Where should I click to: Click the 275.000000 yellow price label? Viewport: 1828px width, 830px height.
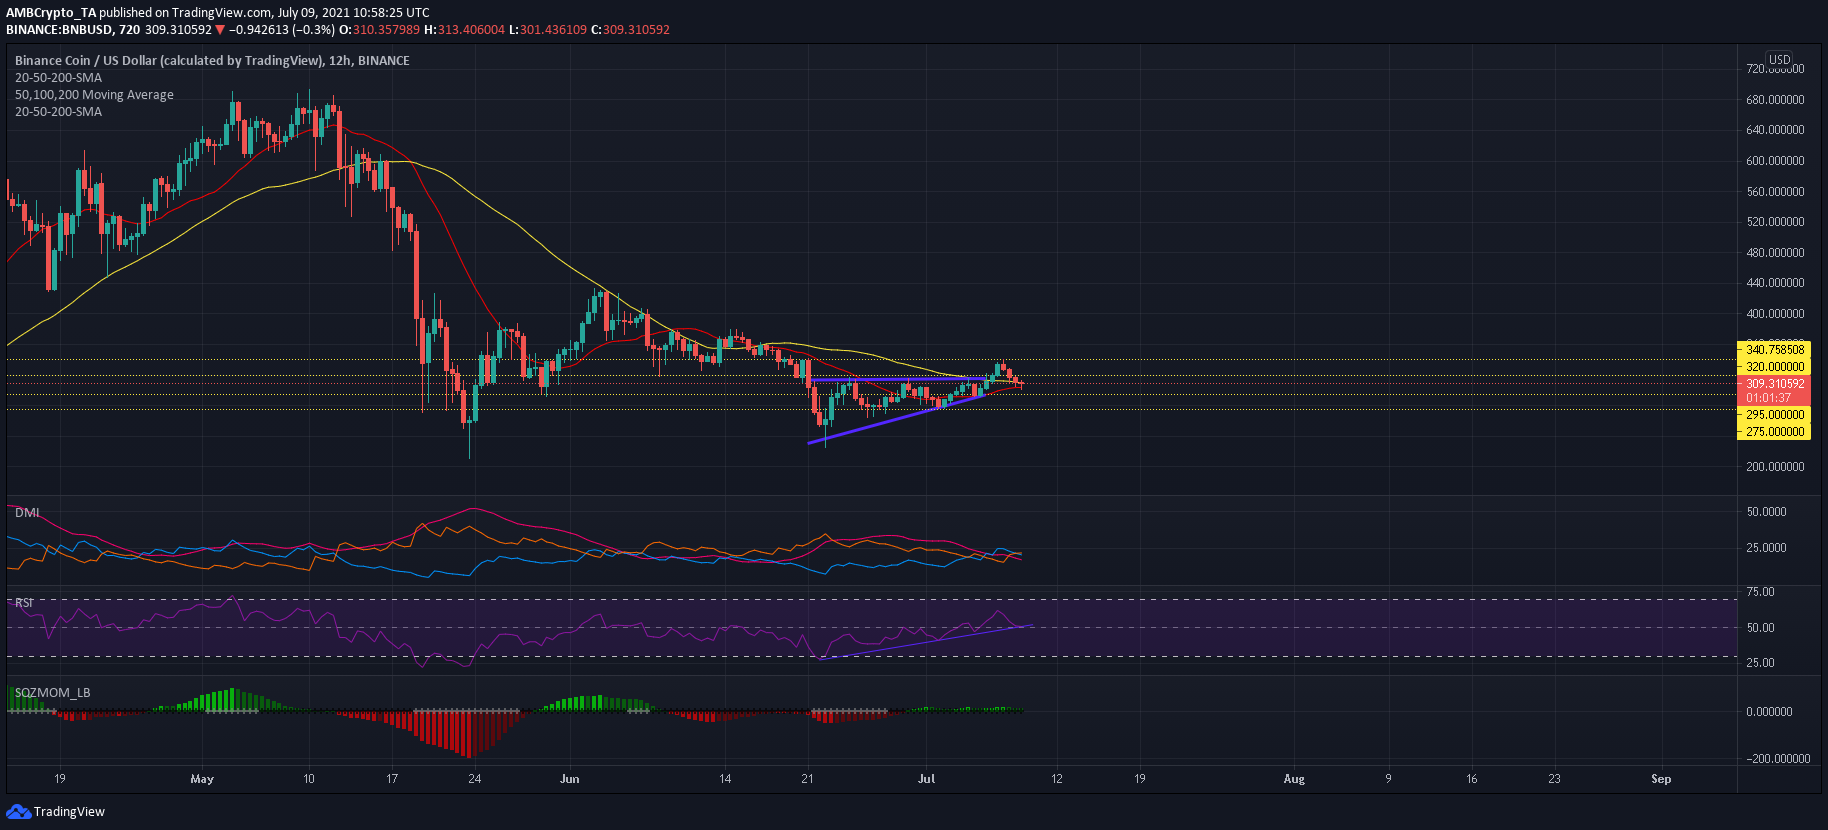1775,431
